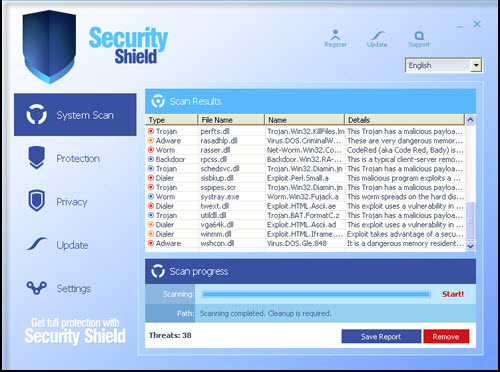
Task: Select CodeRed details text of rasser.dll
Action: pos(405,150)
